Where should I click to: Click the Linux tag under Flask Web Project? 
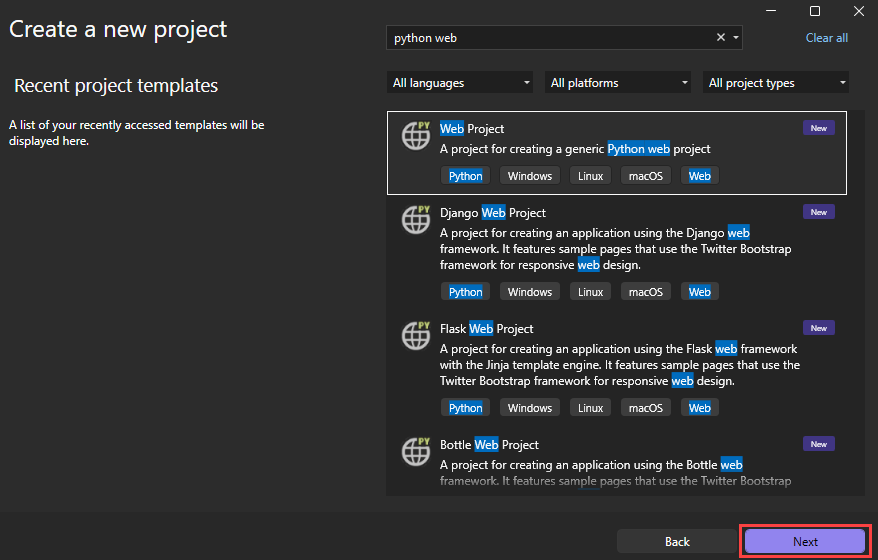click(x=590, y=408)
